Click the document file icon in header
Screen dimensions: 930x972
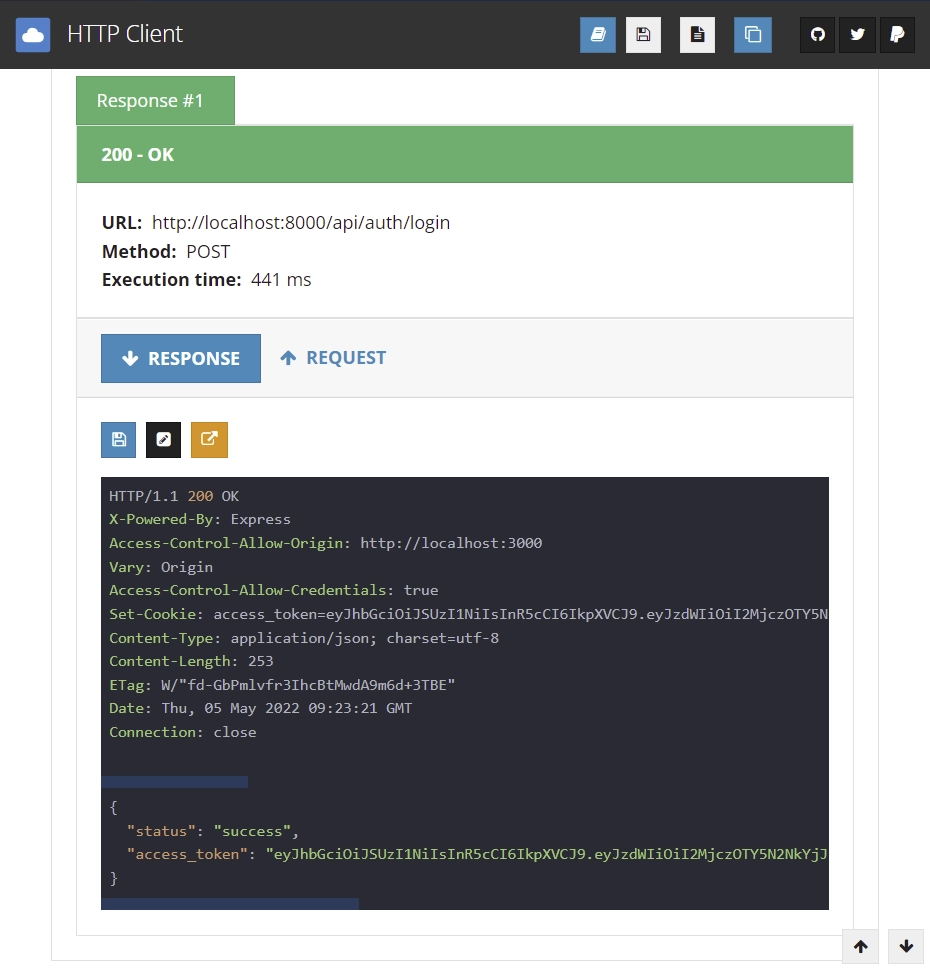point(697,35)
